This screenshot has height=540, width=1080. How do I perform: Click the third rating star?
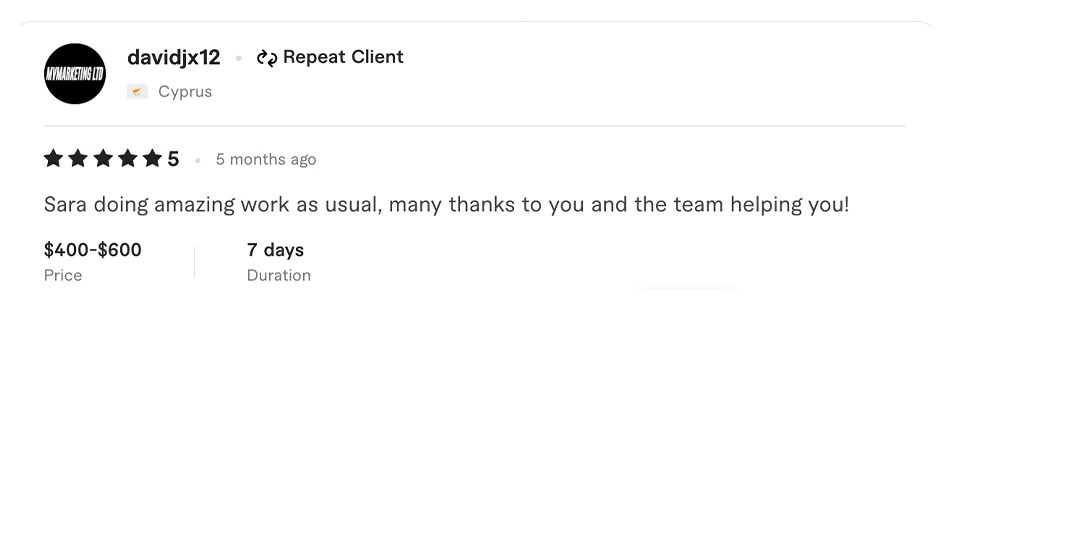pyautogui.click(x=103, y=158)
